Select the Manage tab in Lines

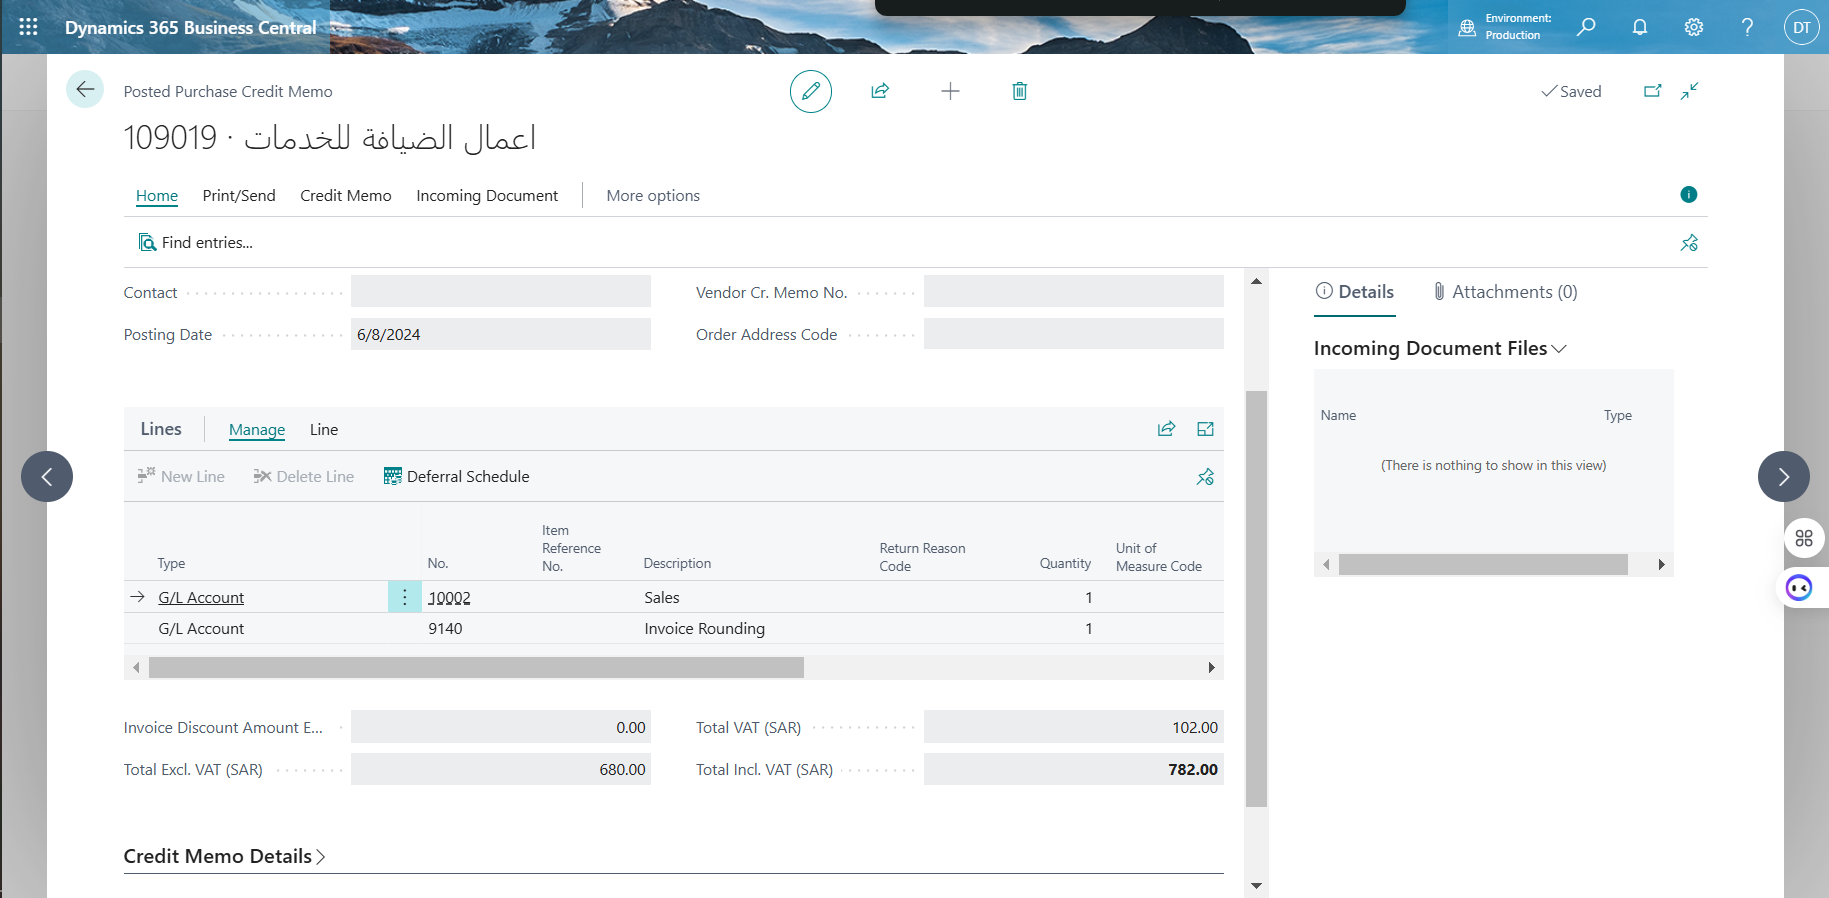257,429
